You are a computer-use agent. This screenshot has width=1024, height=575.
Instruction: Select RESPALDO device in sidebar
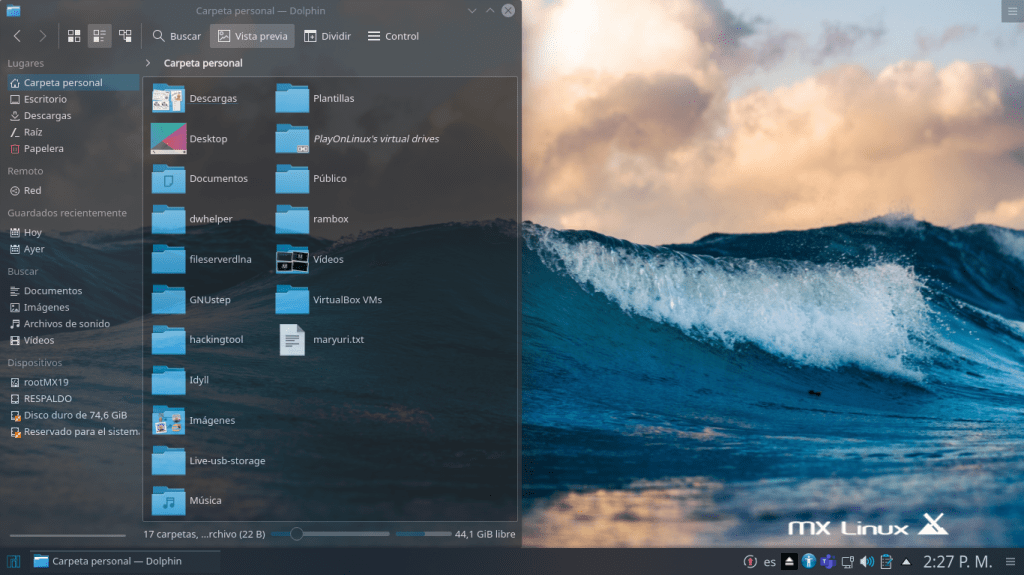[47, 398]
